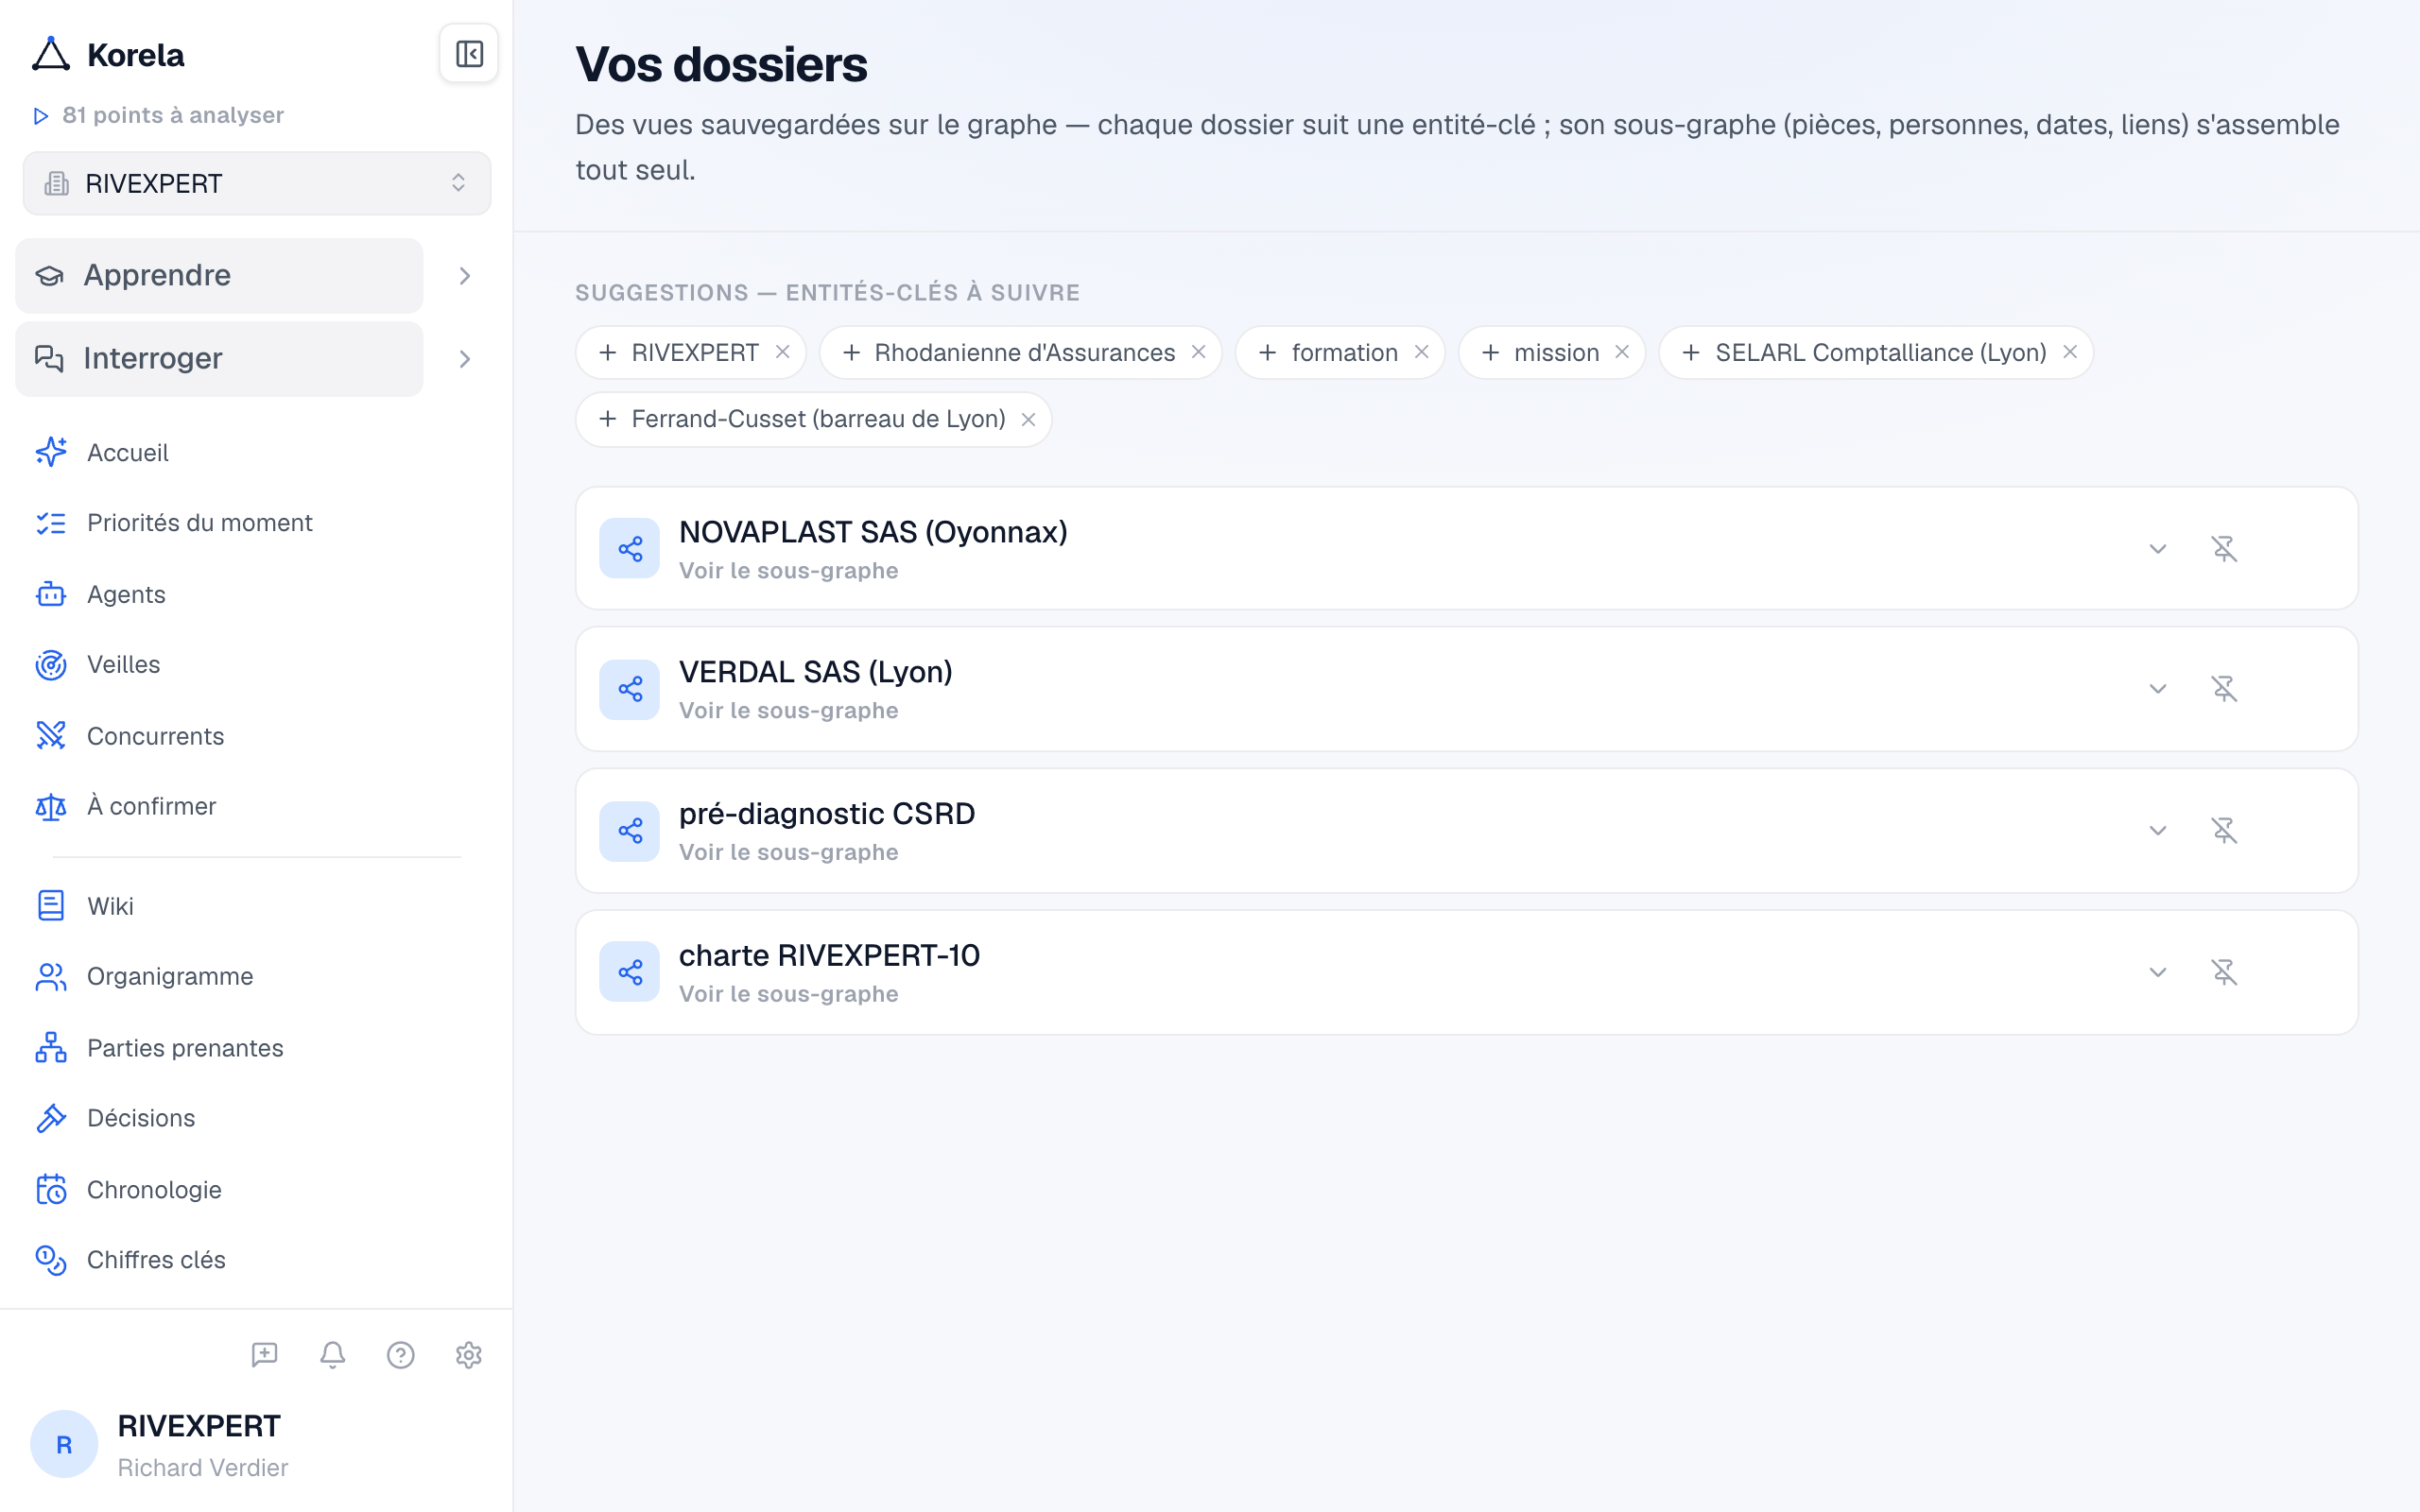Click the Organigramme people icon
Image resolution: width=2420 pixels, height=1512 pixels.
click(x=51, y=976)
